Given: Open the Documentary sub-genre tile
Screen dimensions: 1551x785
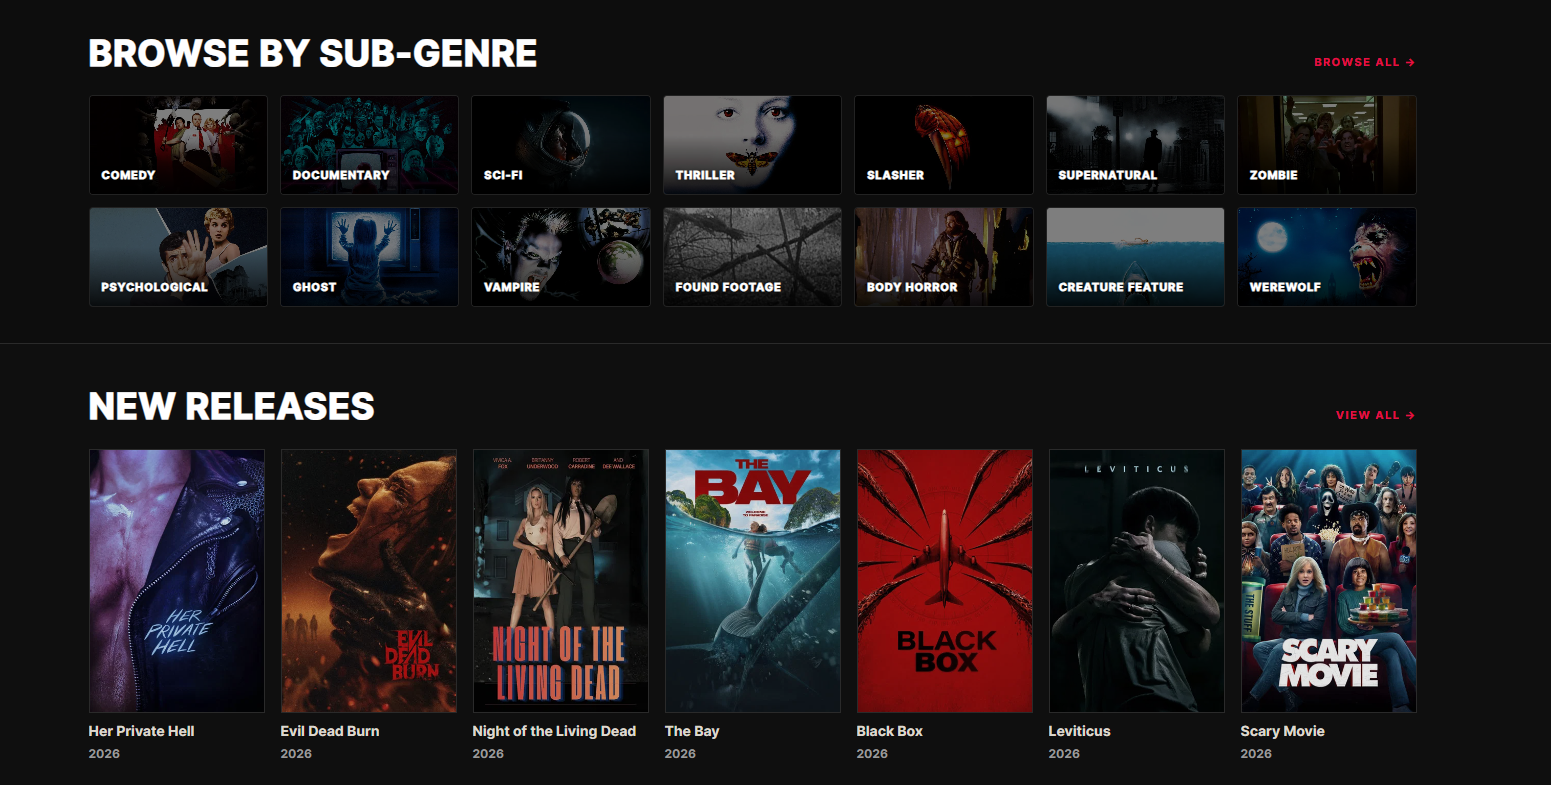Looking at the screenshot, I should click(x=369, y=145).
